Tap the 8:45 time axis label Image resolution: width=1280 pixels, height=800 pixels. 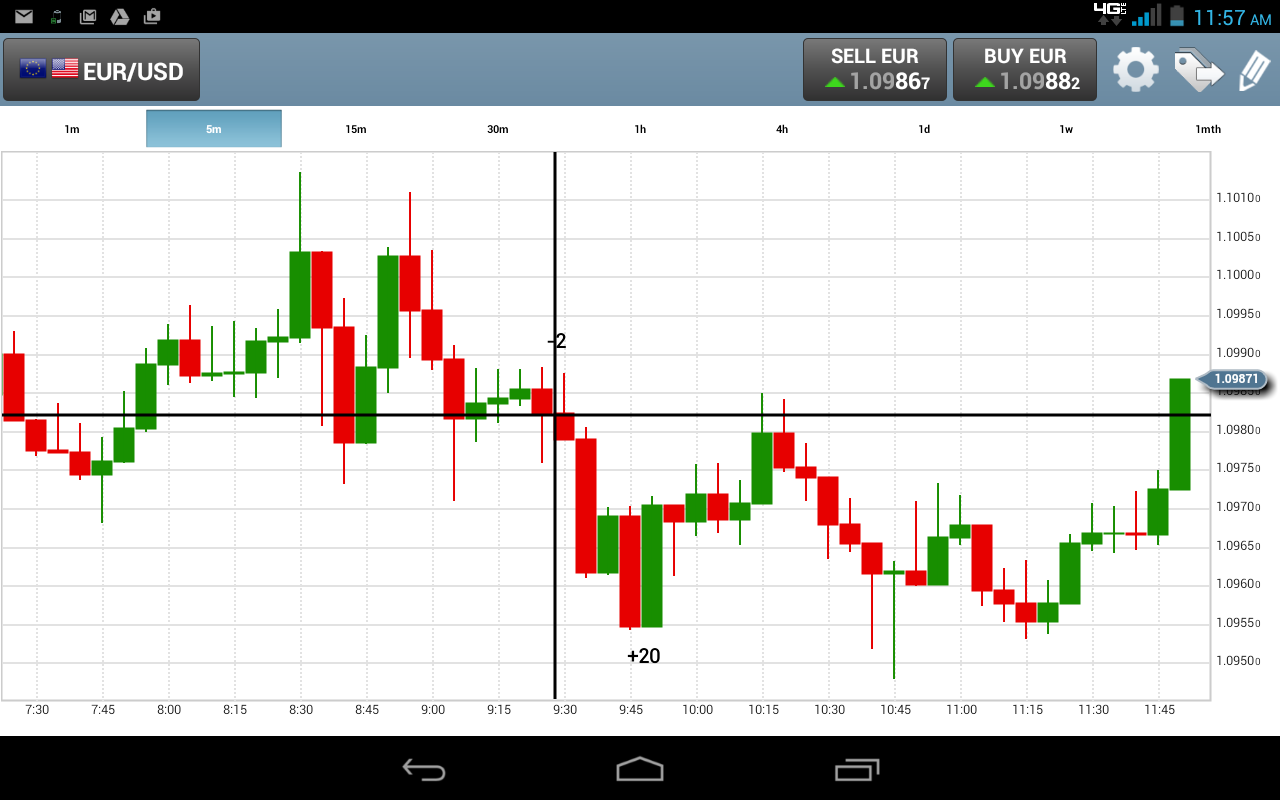click(367, 710)
